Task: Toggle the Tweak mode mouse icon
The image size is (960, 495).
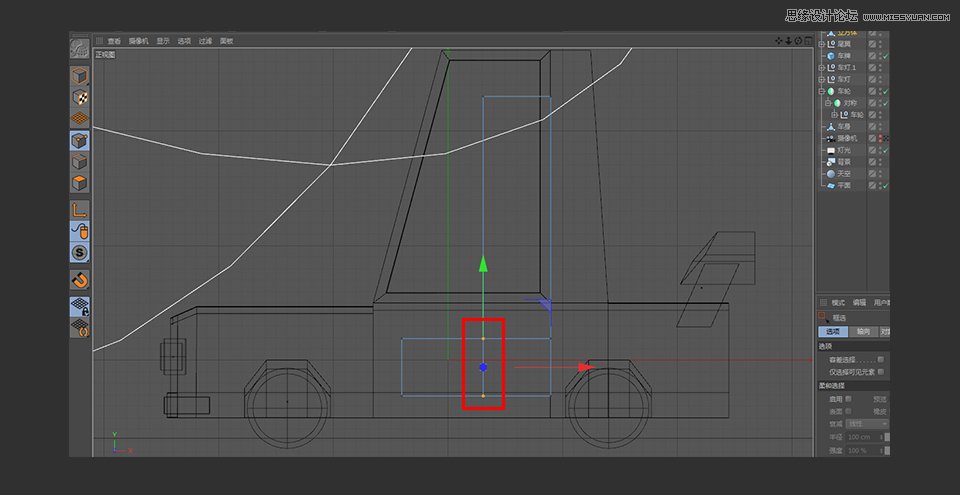Action: coord(80,231)
